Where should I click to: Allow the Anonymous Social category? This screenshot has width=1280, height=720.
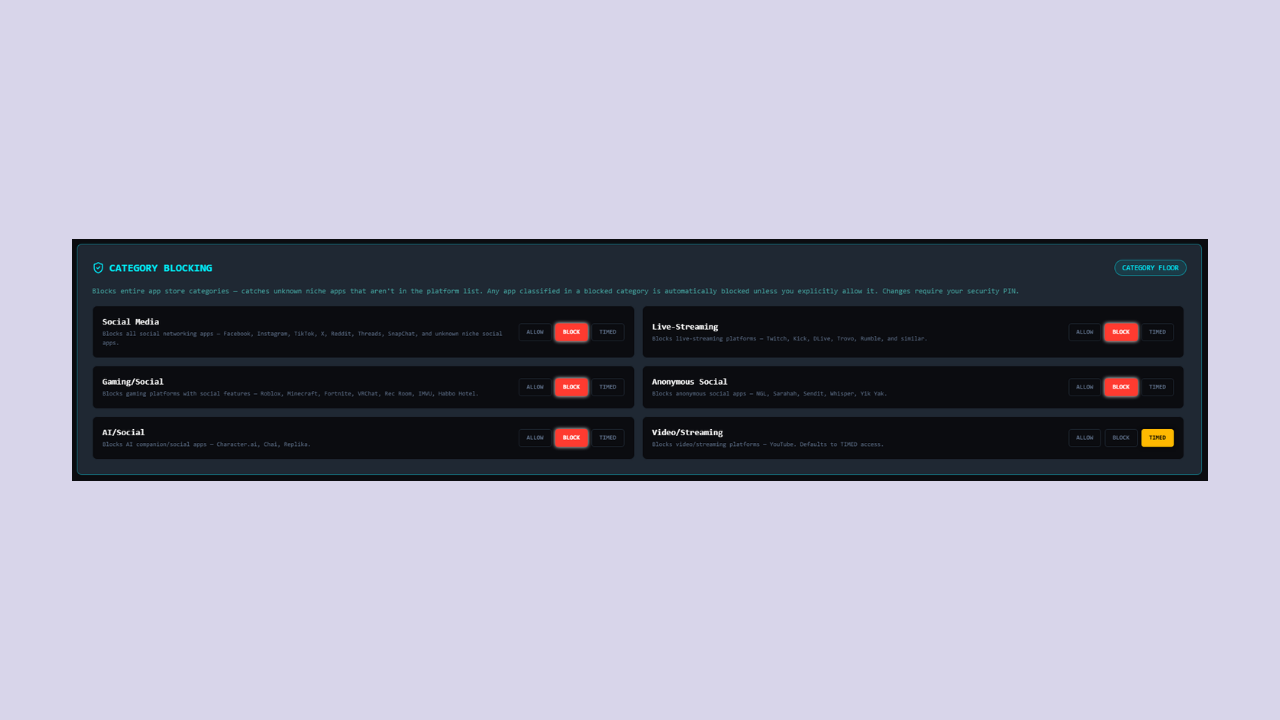(x=1085, y=387)
